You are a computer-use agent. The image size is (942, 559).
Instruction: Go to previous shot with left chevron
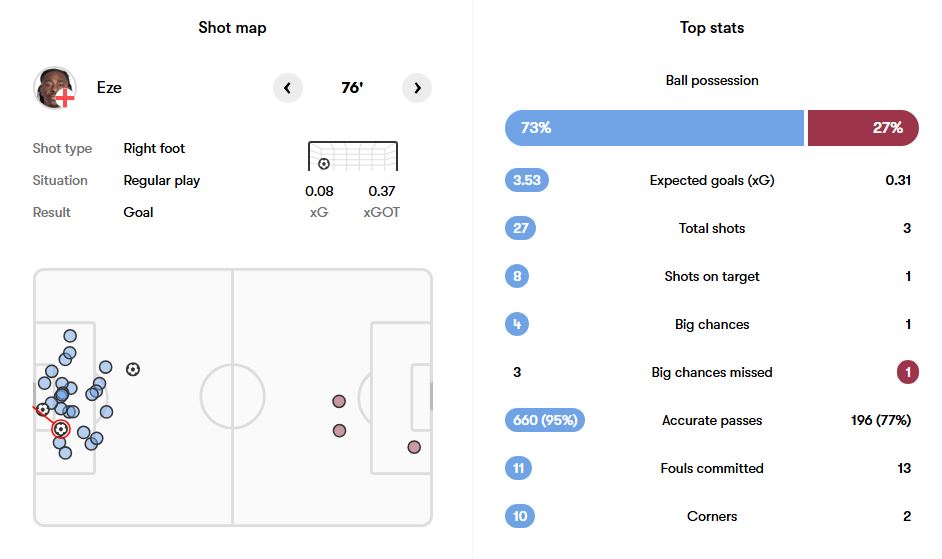287,88
